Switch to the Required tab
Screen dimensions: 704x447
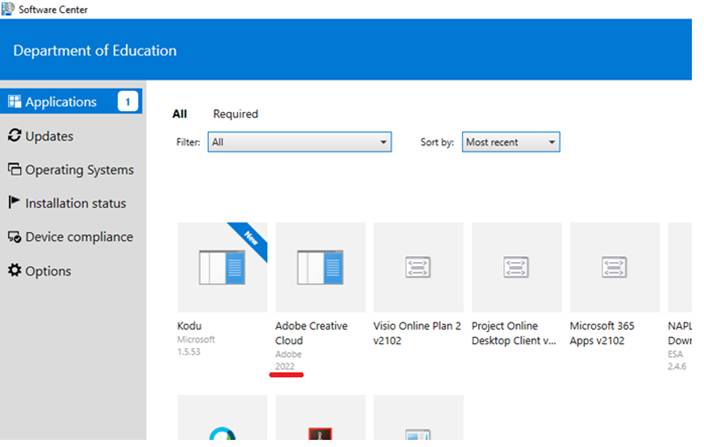[235, 114]
